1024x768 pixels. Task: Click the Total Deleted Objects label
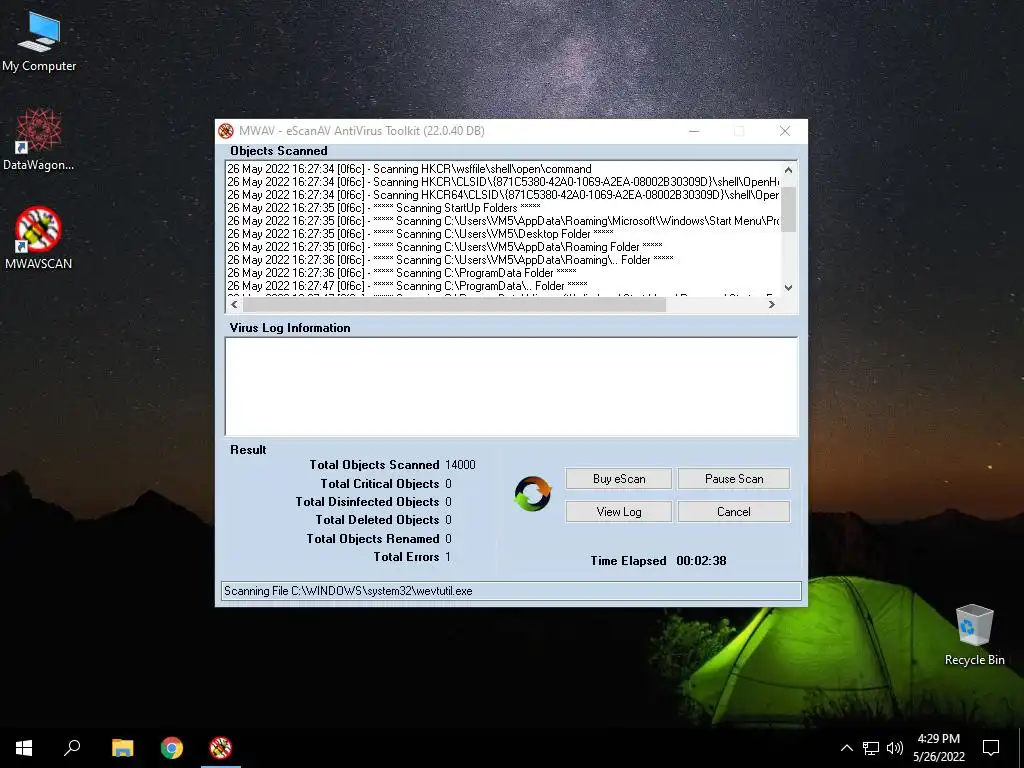click(x=377, y=520)
